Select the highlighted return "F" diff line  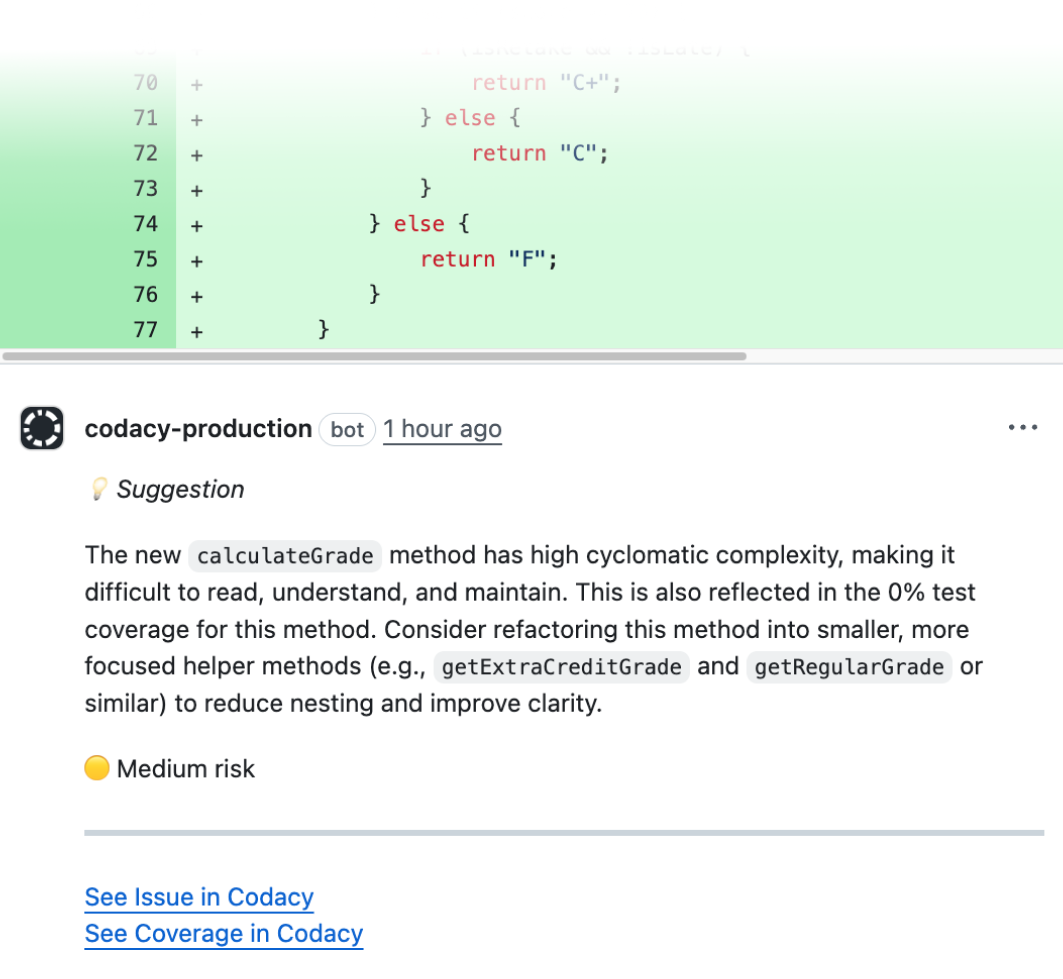pos(487,259)
